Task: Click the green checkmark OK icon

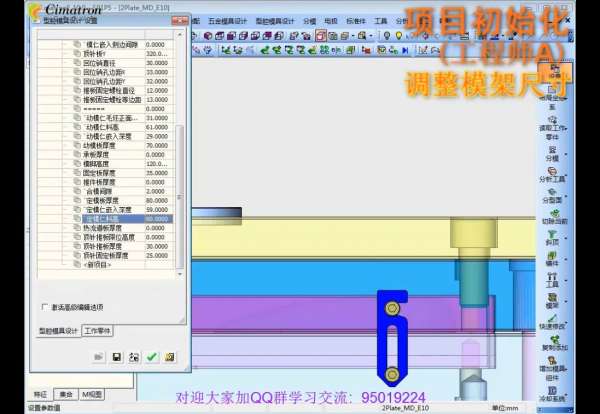Action: (x=151, y=357)
